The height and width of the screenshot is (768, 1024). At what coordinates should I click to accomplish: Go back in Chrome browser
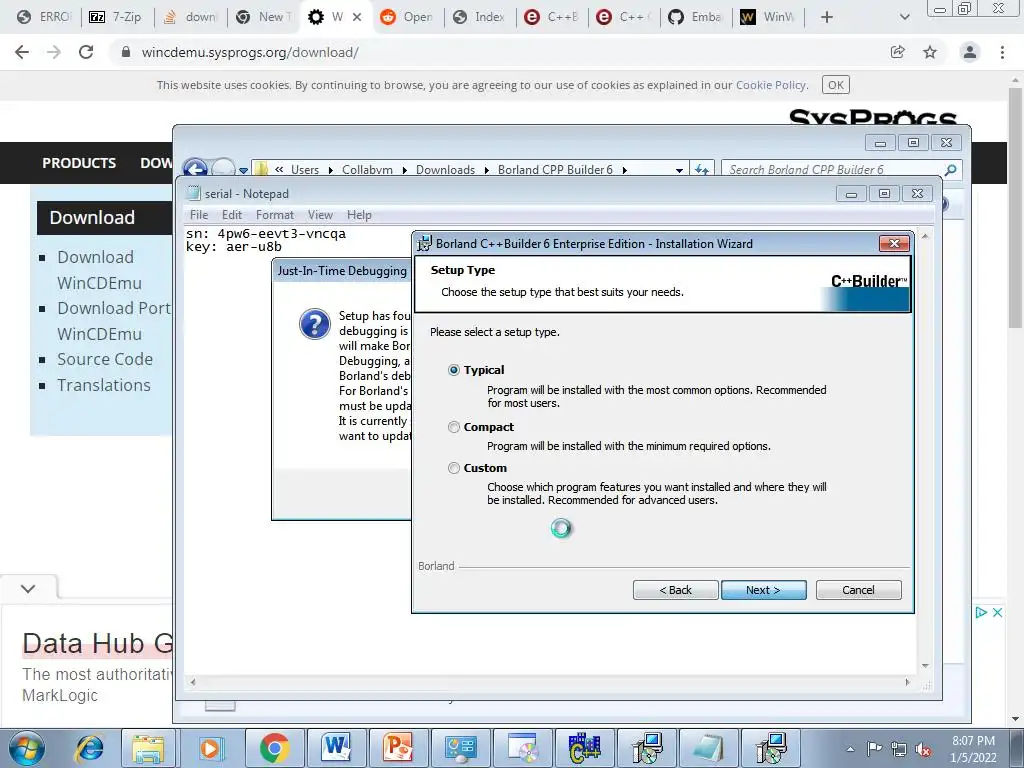[22, 52]
